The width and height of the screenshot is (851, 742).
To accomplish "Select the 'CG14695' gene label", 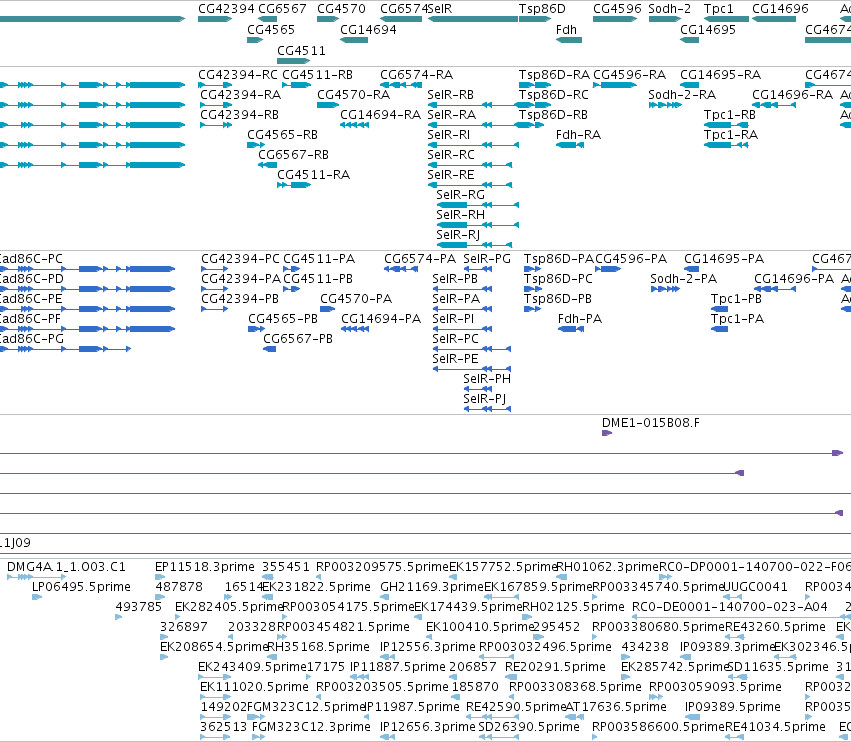I will click(x=708, y=29).
